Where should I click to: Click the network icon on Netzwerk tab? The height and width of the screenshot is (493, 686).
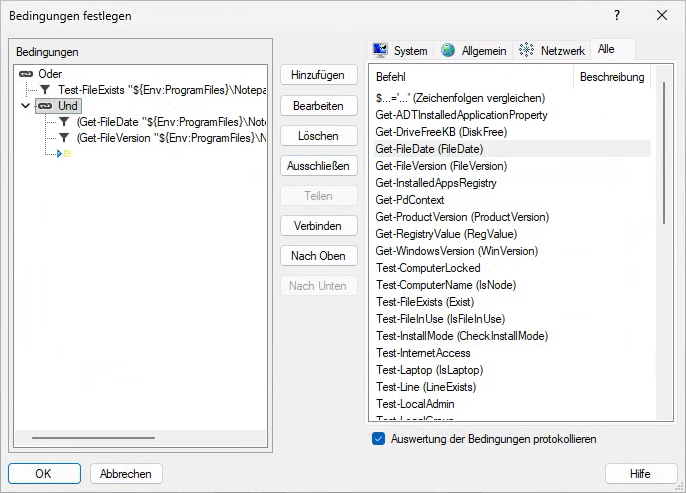point(526,51)
